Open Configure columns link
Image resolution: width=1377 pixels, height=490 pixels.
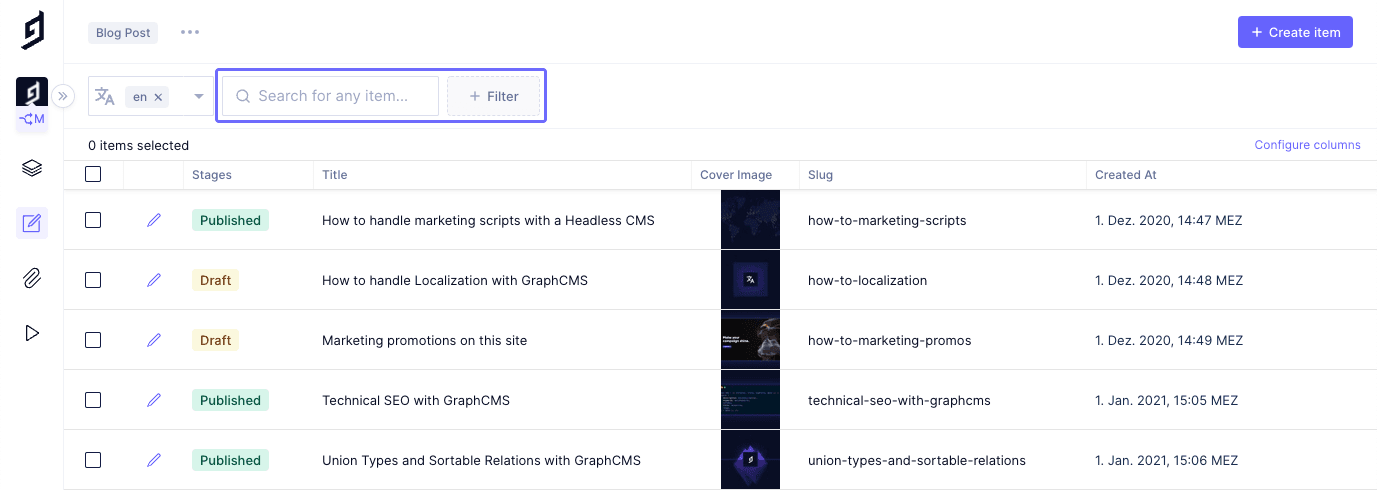click(x=1307, y=145)
